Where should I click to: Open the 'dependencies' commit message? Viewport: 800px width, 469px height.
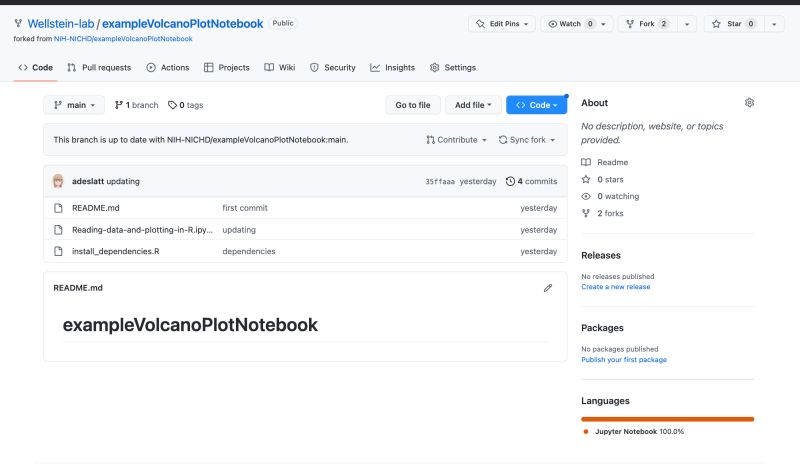point(249,251)
